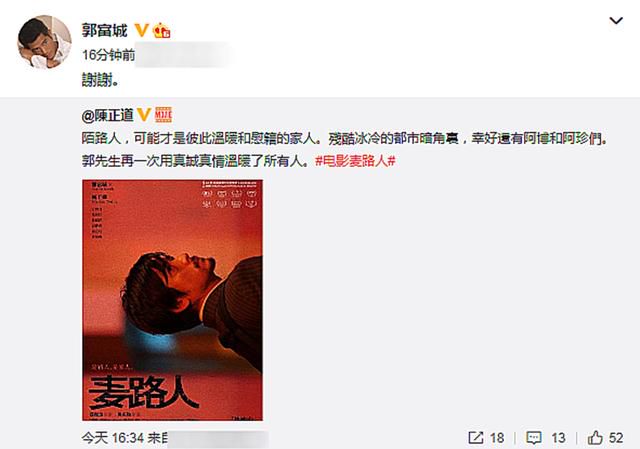
Task: Open the 今天 16:34 original post timestamp
Action: [113, 438]
